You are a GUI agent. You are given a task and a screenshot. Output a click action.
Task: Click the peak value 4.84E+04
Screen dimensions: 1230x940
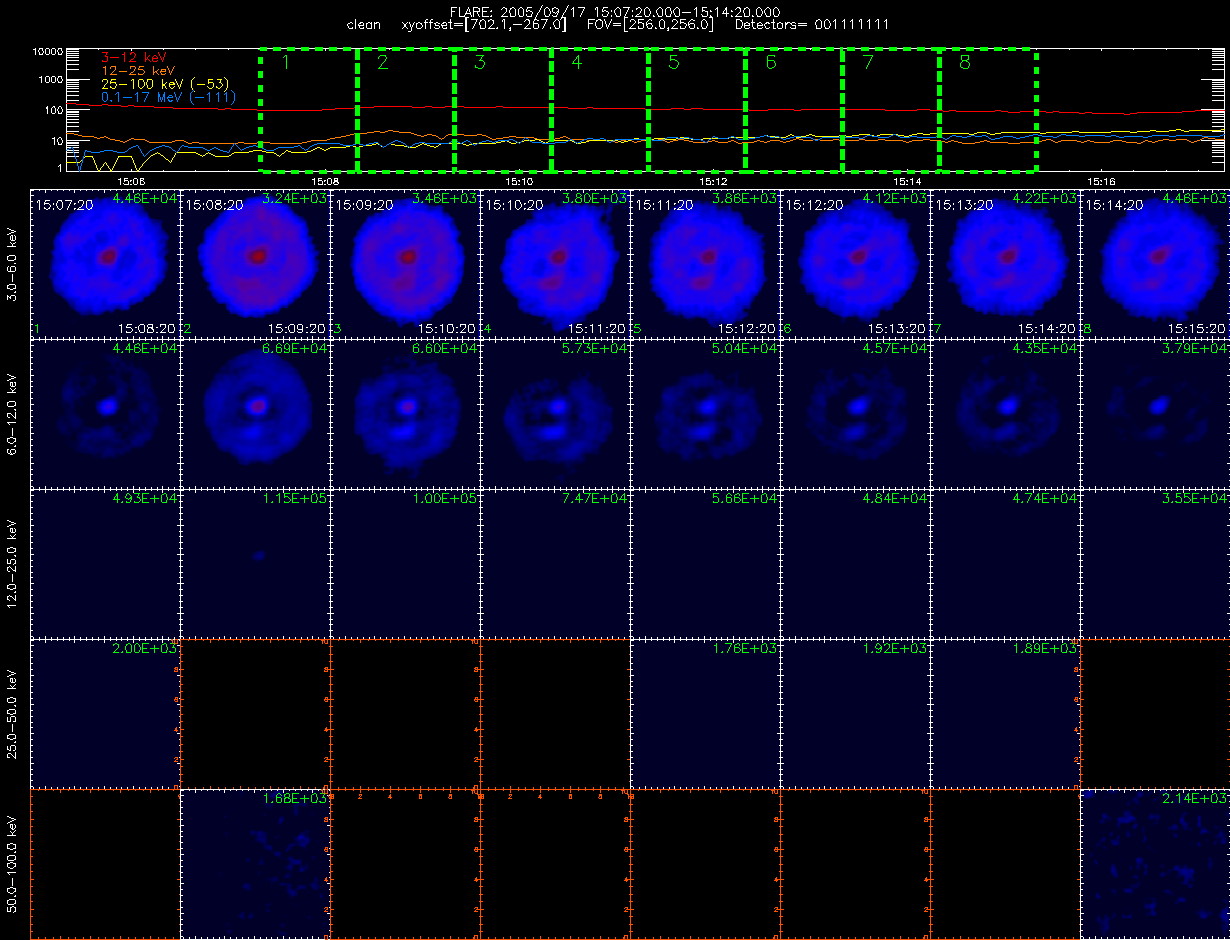click(x=895, y=499)
